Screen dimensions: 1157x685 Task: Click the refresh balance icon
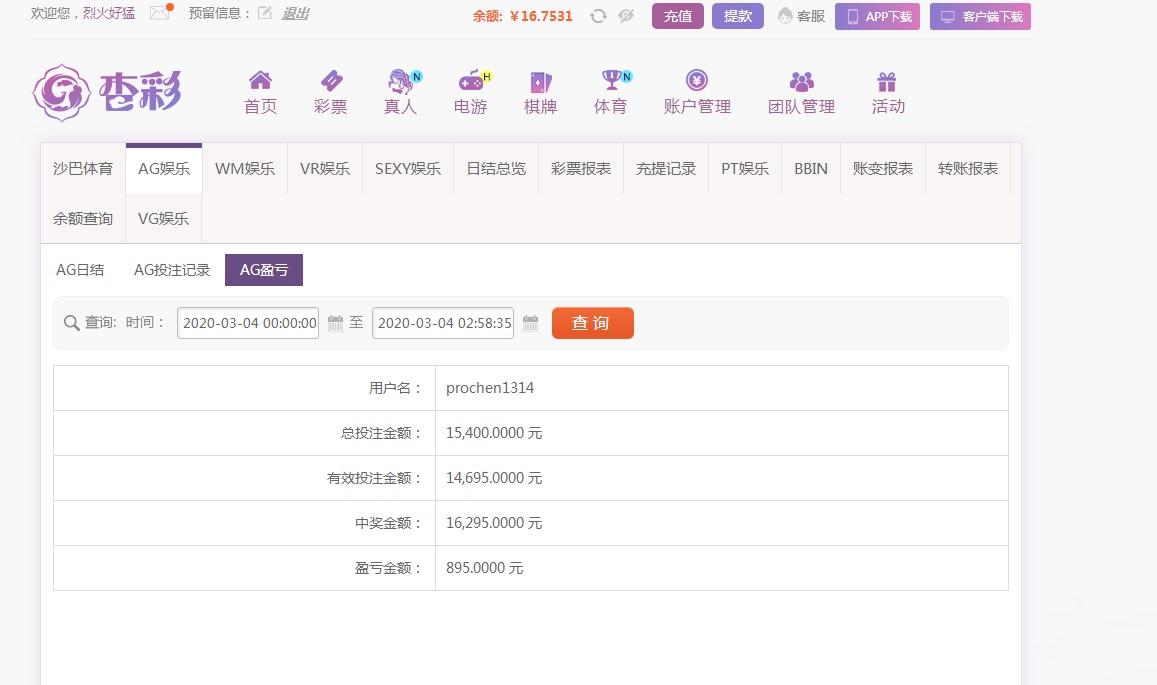pyautogui.click(x=599, y=16)
